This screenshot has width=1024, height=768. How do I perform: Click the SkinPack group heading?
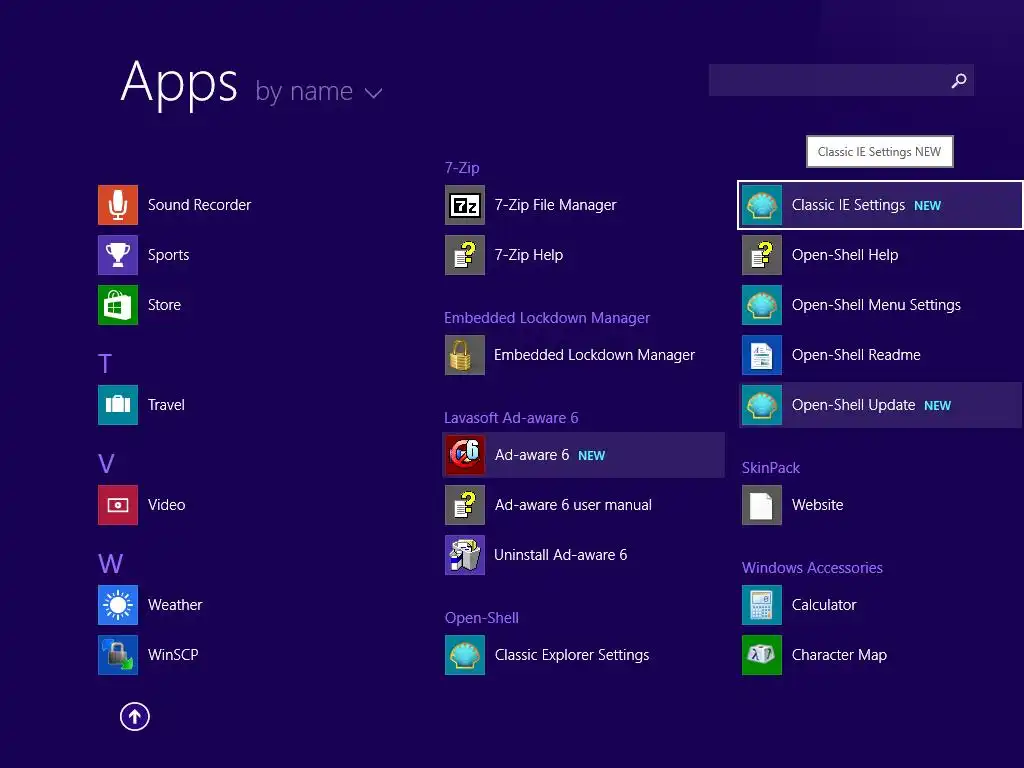click(771, 468)
